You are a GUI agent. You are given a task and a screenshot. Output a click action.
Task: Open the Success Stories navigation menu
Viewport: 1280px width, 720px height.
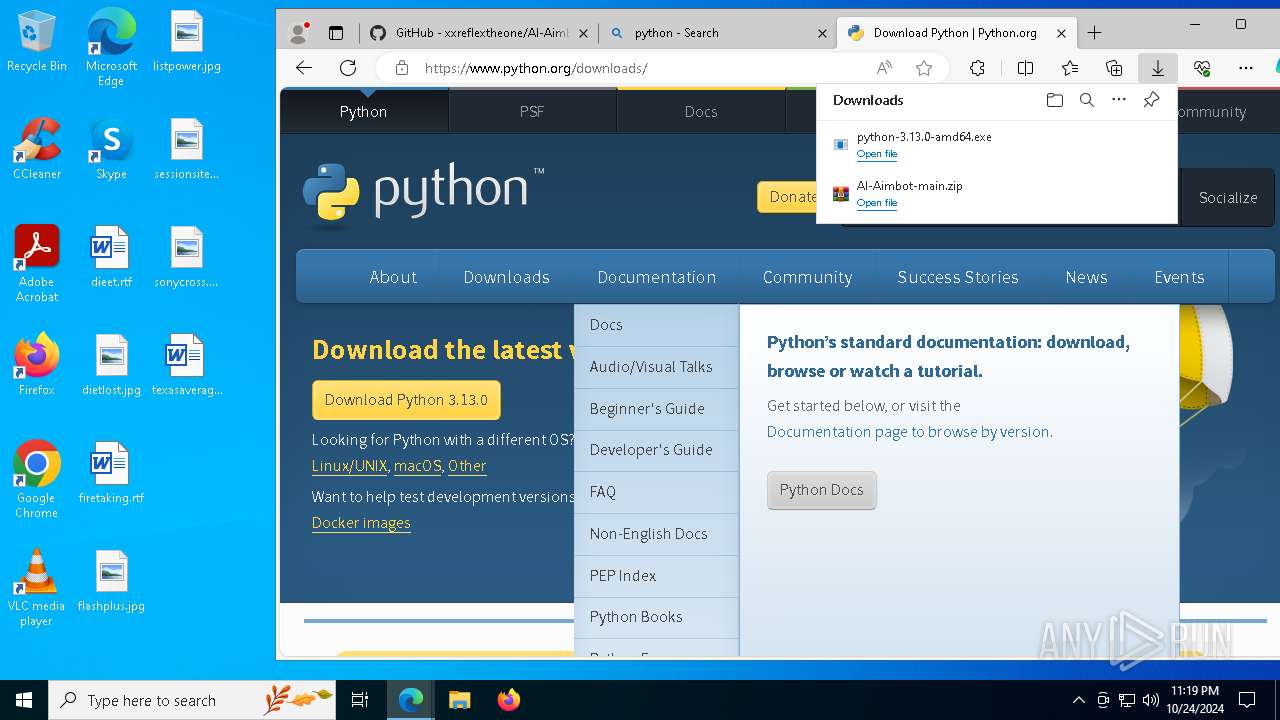click(958, 277)
